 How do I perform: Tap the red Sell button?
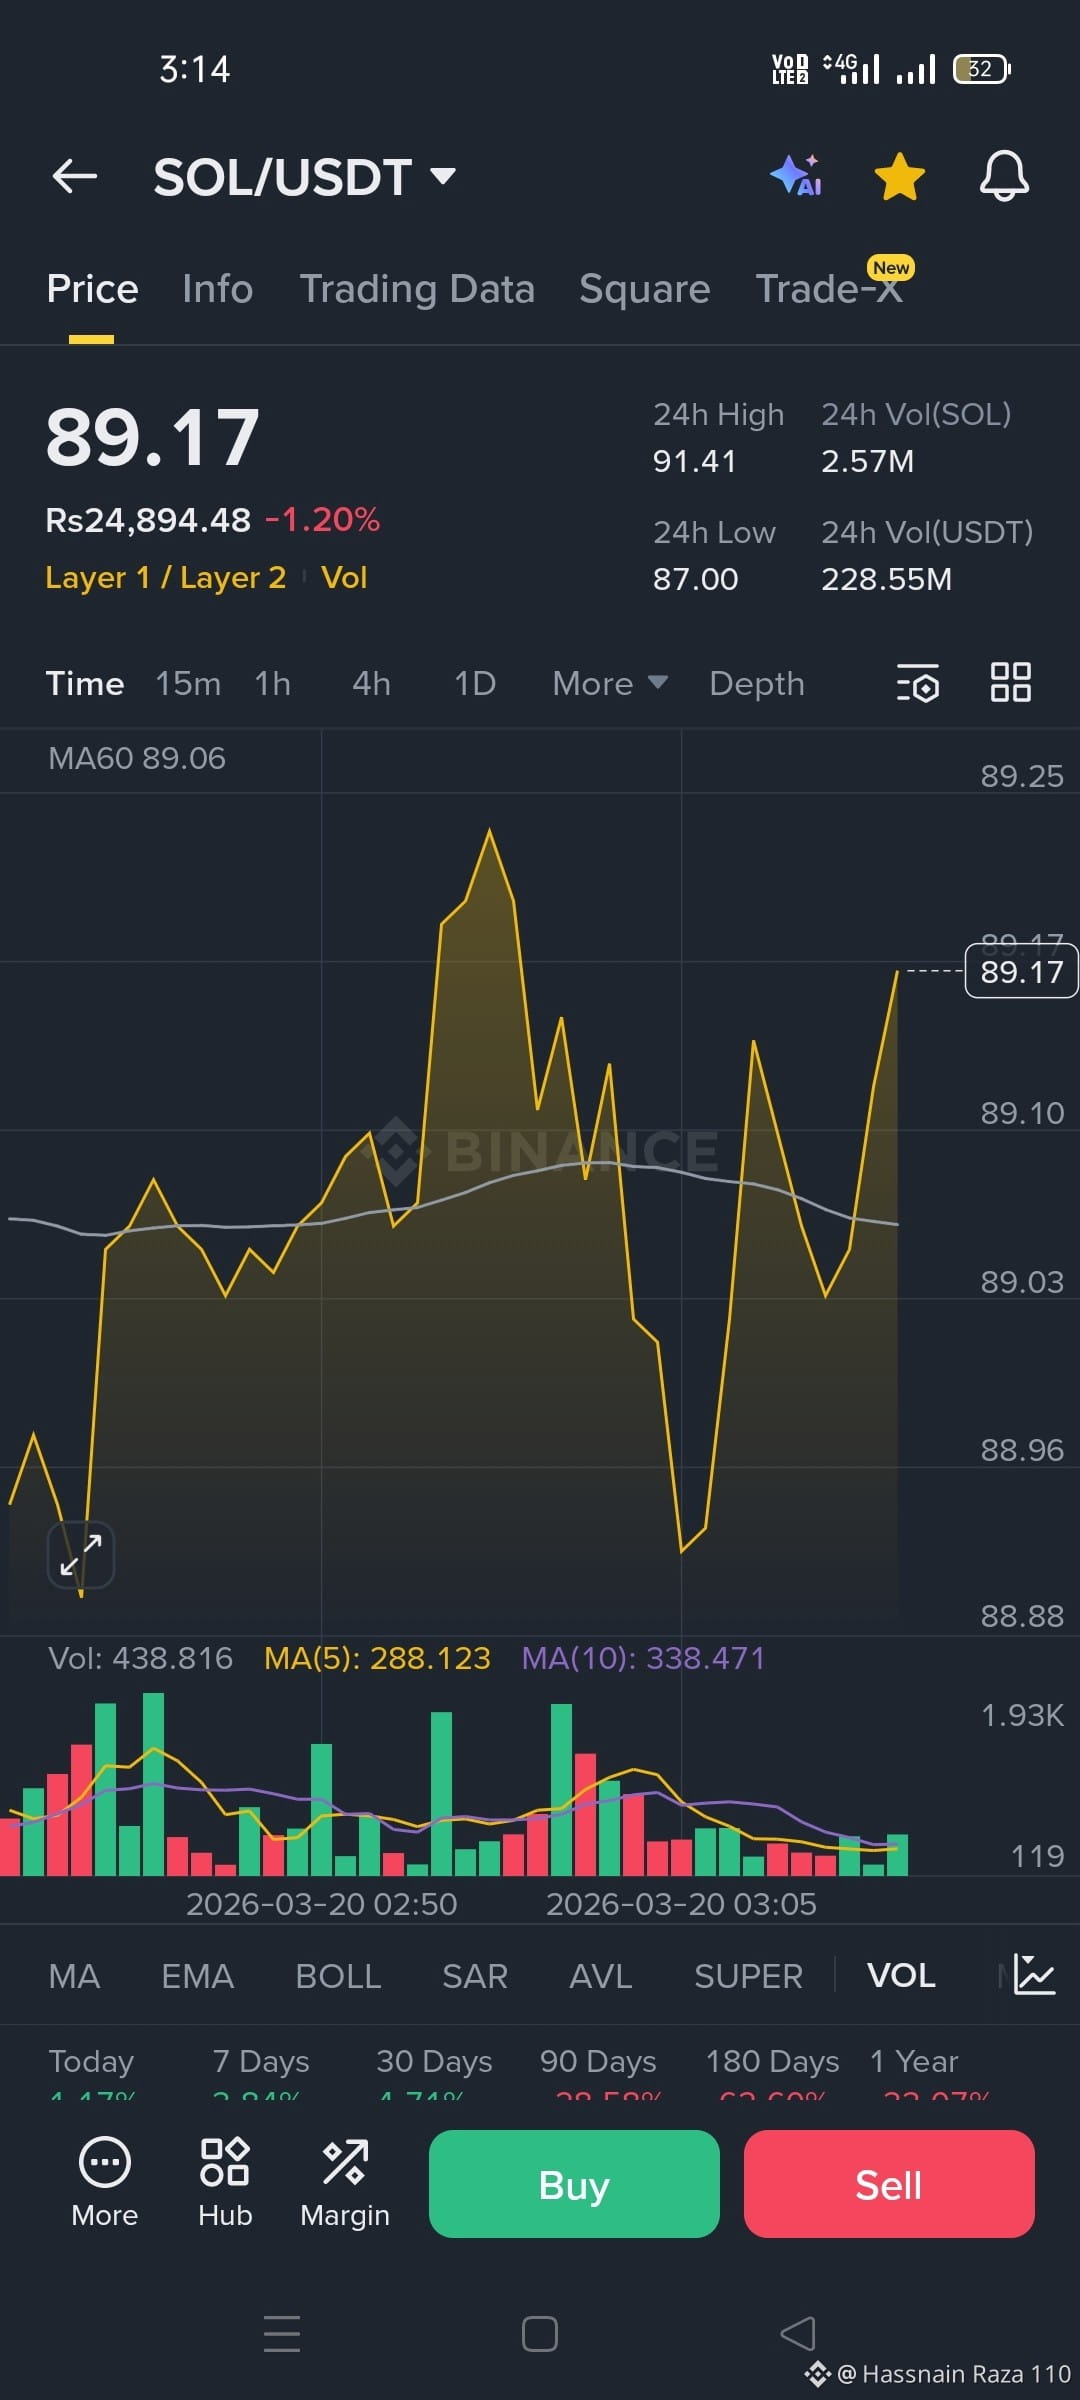click(889, 2184)
